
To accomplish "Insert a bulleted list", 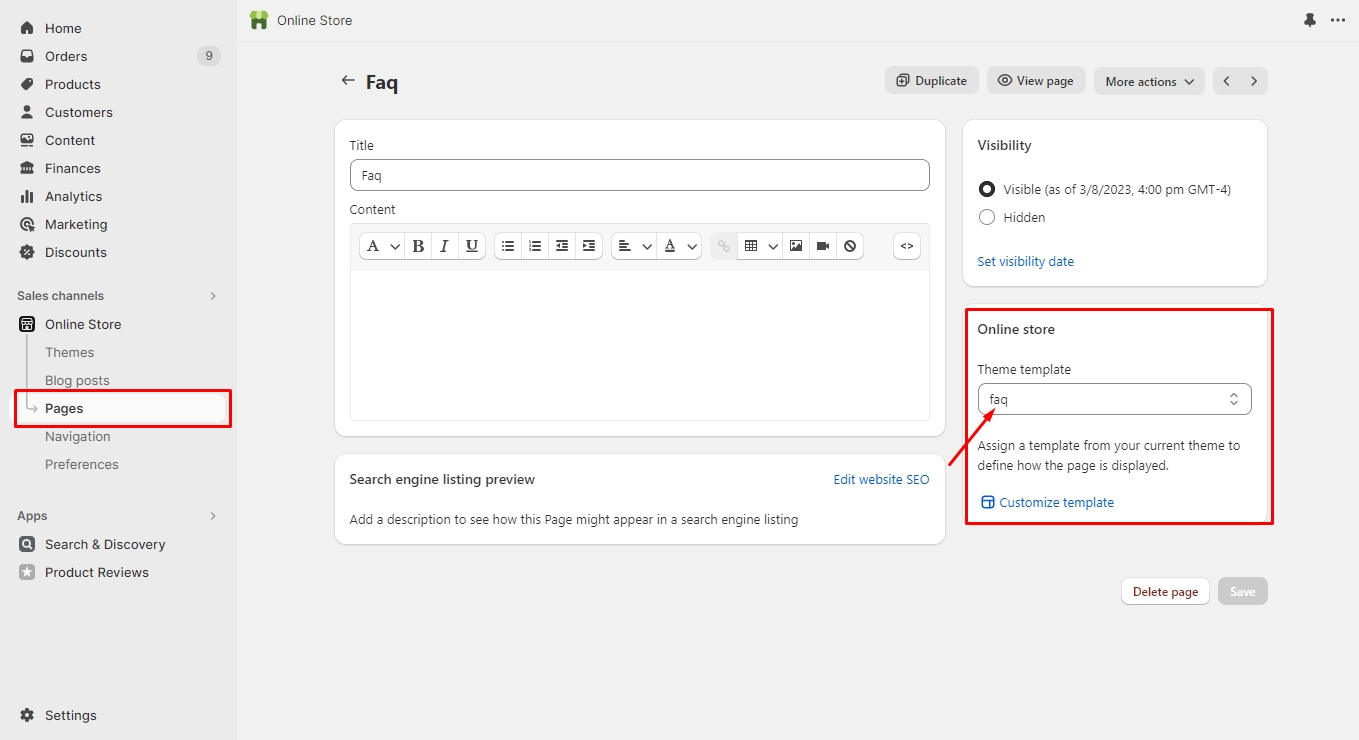I will coord(508,246).
